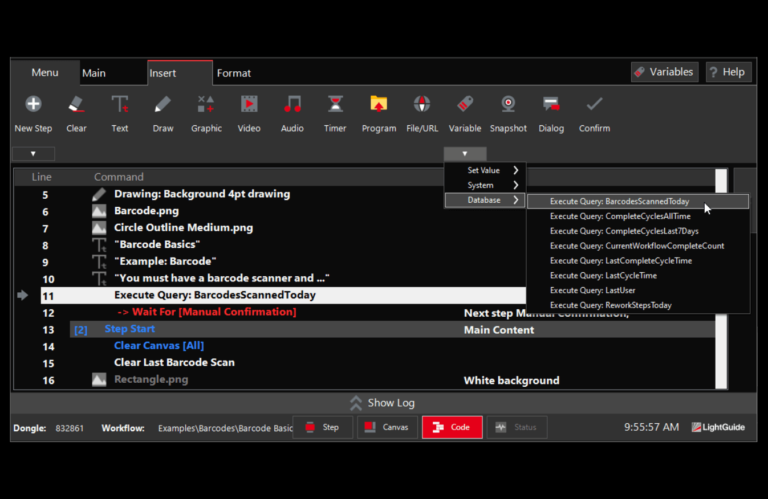Switch to the Format tab
The image size is (768, 499).
coord(234,73)
